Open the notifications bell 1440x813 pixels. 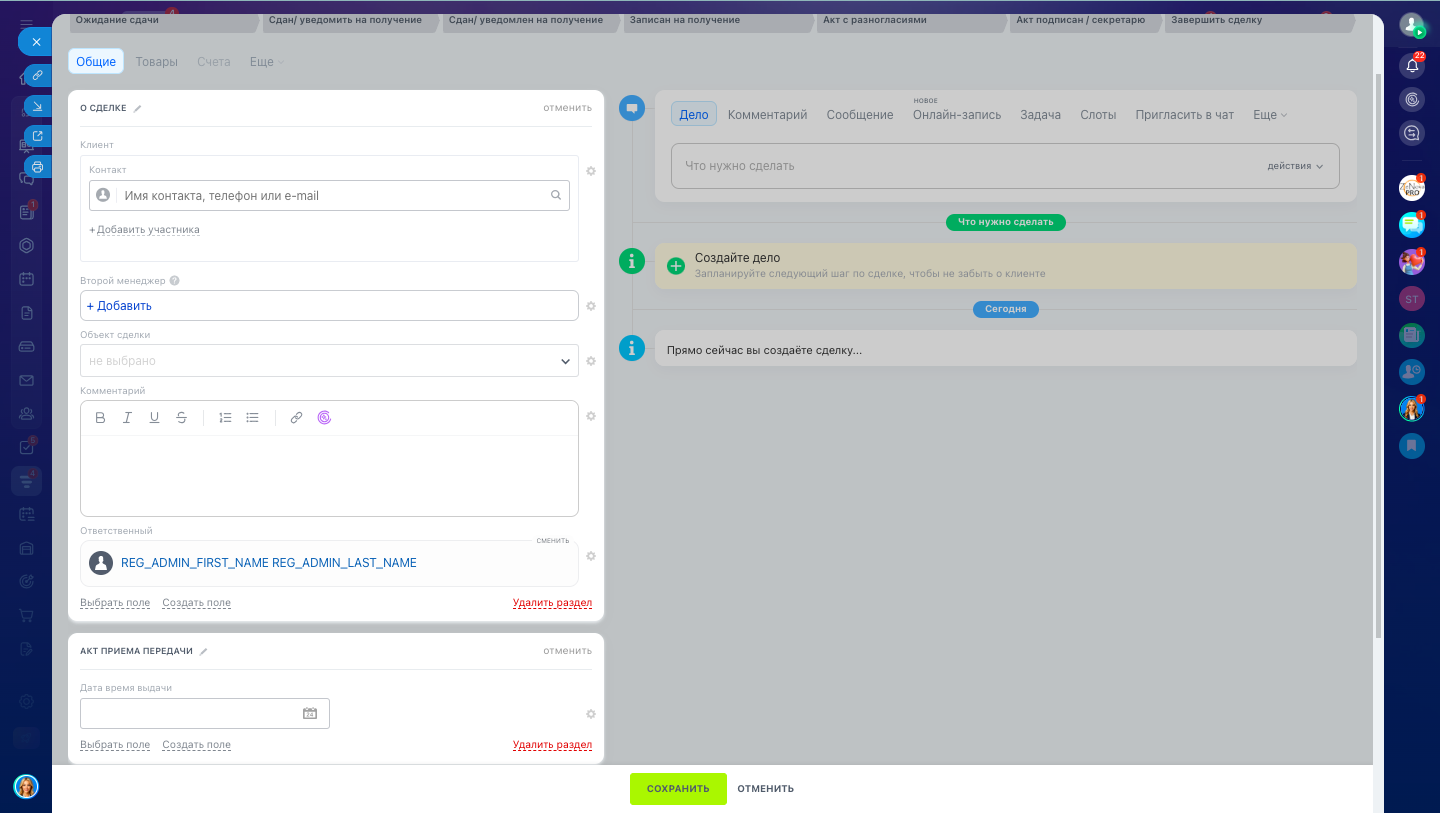tap(1412, 66)
